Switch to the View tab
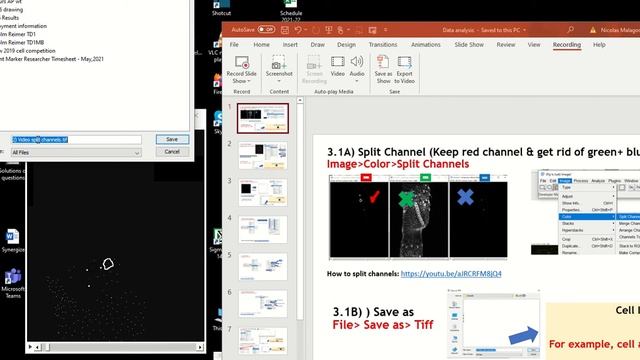The width and height of the screenshot is (640, 360). 534,44
